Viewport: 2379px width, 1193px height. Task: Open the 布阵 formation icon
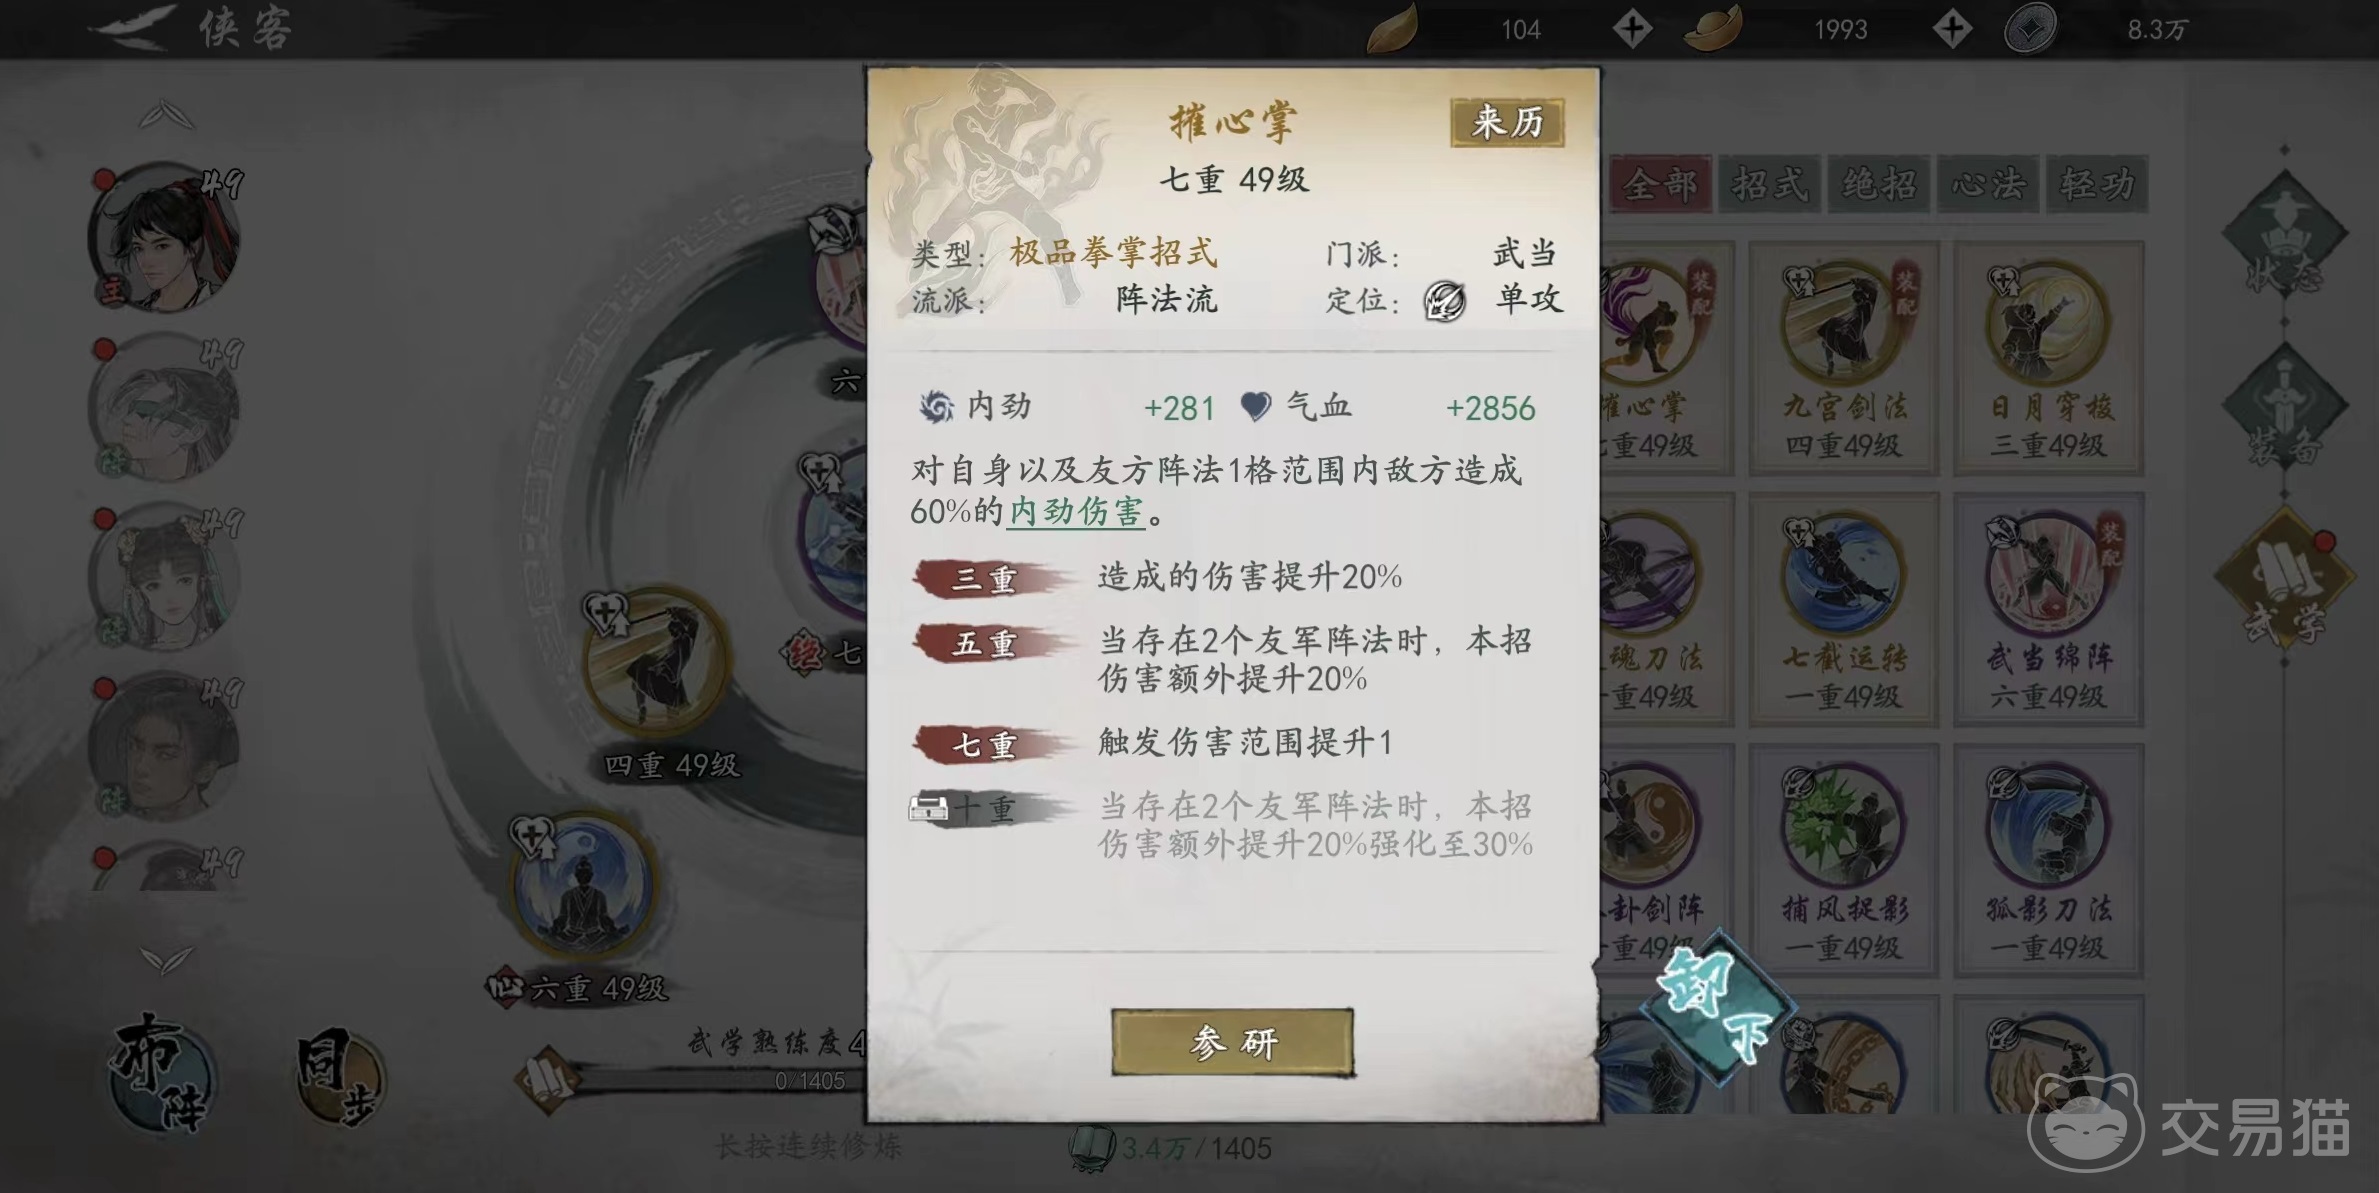pos(160,1072)
